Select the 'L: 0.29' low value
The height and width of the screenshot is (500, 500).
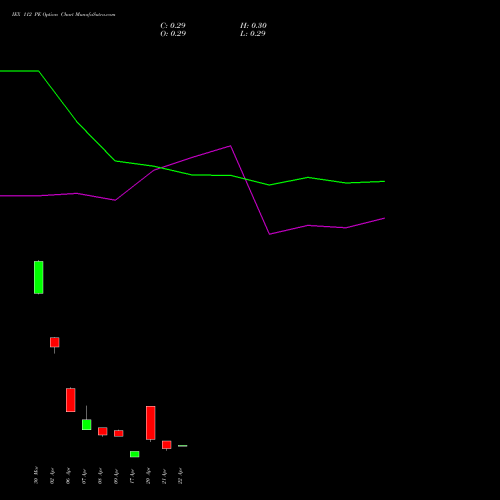pyautogui.click(x=253, y=34)
